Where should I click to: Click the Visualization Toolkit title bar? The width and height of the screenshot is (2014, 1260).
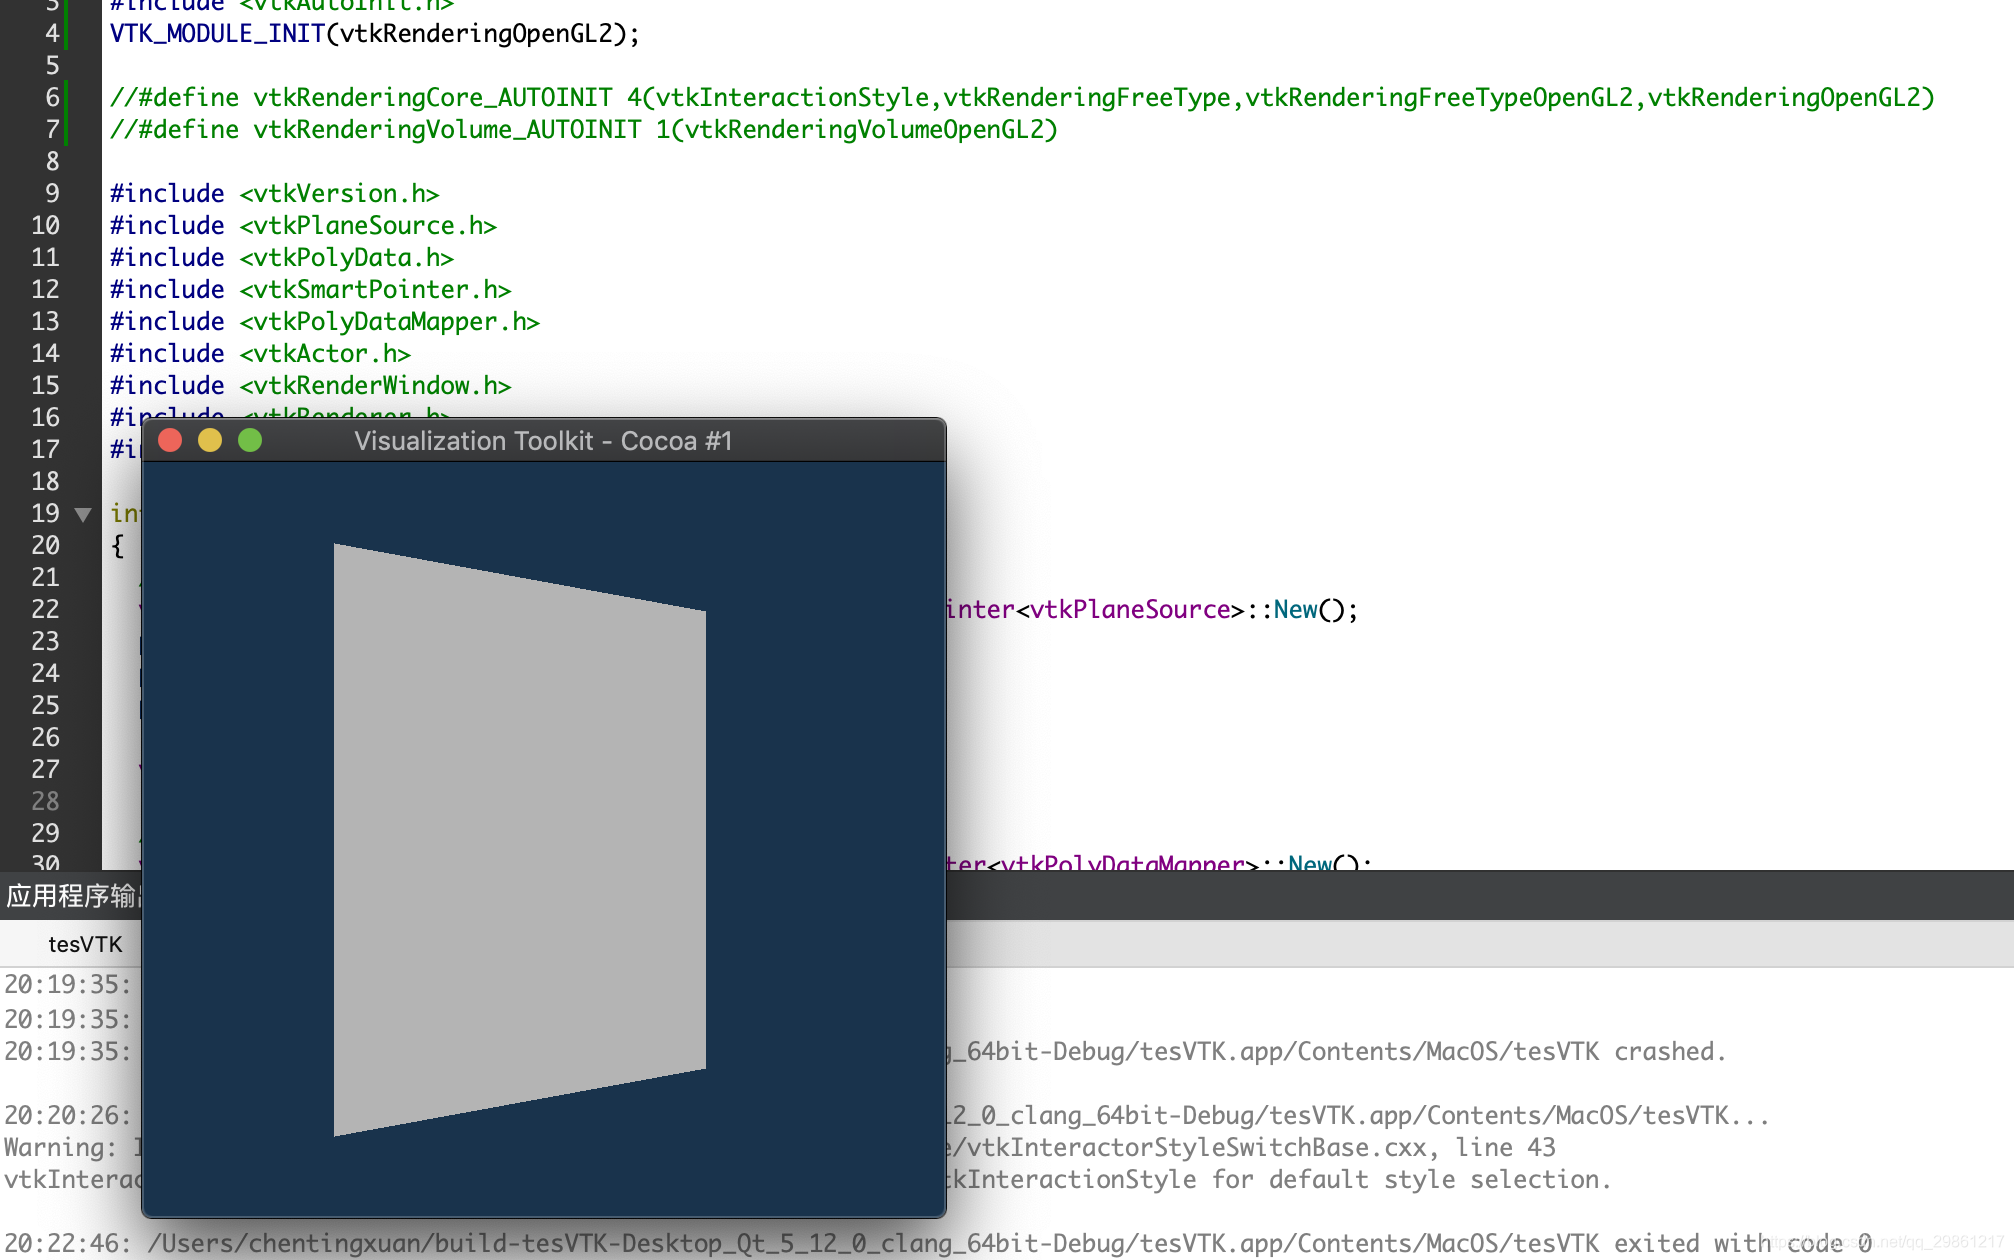pos(543,441)
